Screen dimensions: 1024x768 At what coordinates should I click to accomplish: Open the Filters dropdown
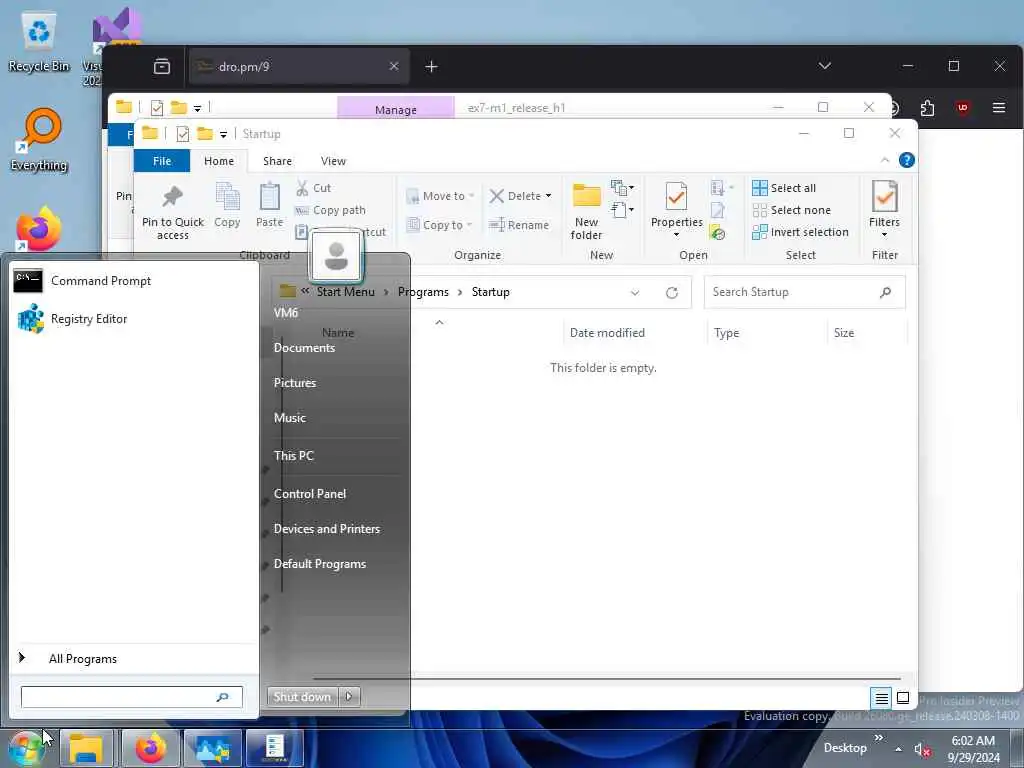pos(884,209)
